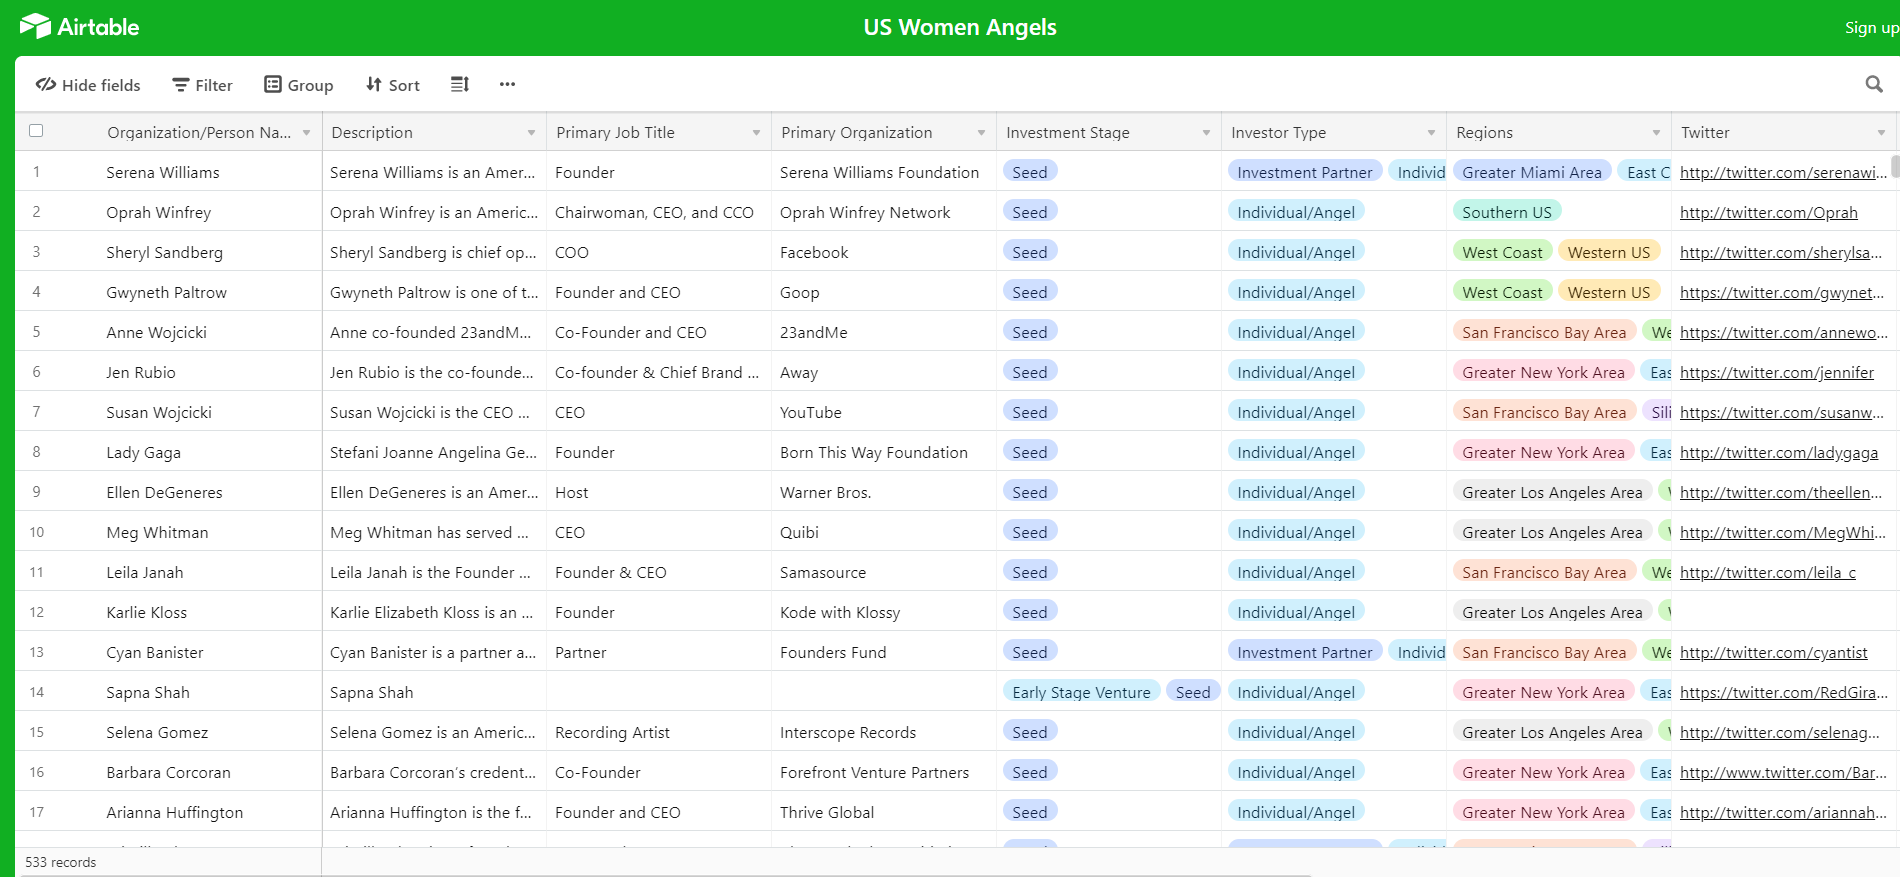The height and width of the screenshot is (877, 1900).
Task: Open the Sort options
Action: tap(392, 85)
